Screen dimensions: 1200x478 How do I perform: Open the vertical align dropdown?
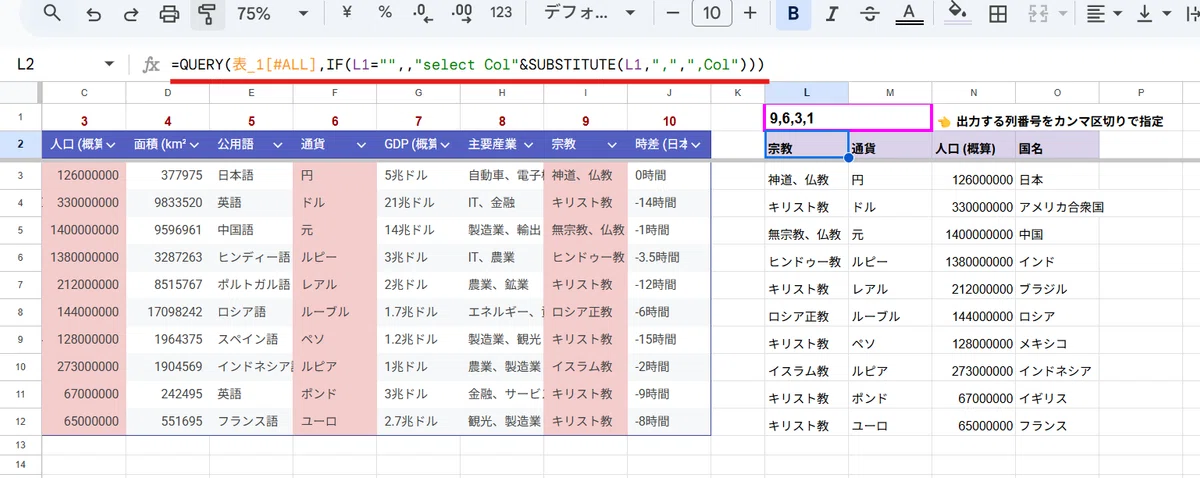(1153, 14)
